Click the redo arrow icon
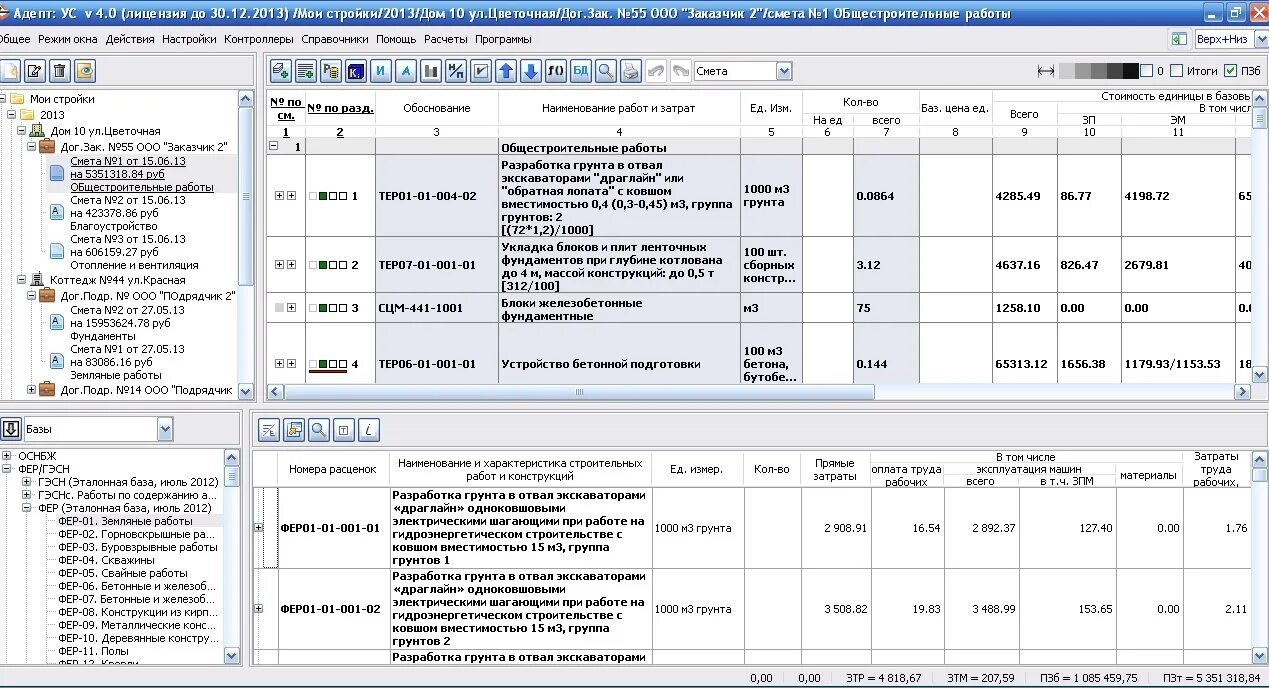This screenshot has width=1269, height=688. (681, 71)
